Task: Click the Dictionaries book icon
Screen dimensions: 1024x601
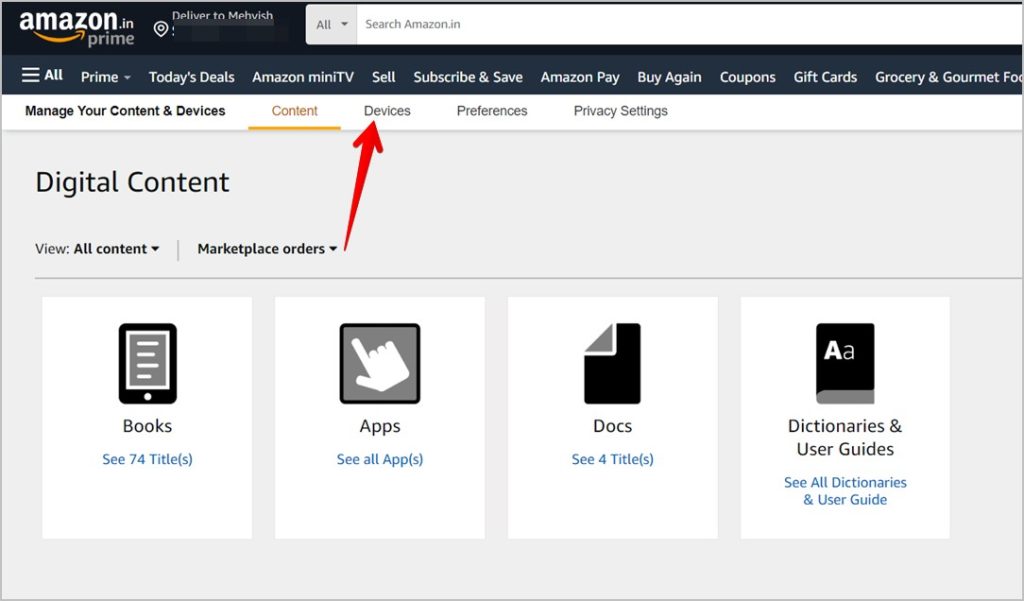Action: (x=845, y=363)
